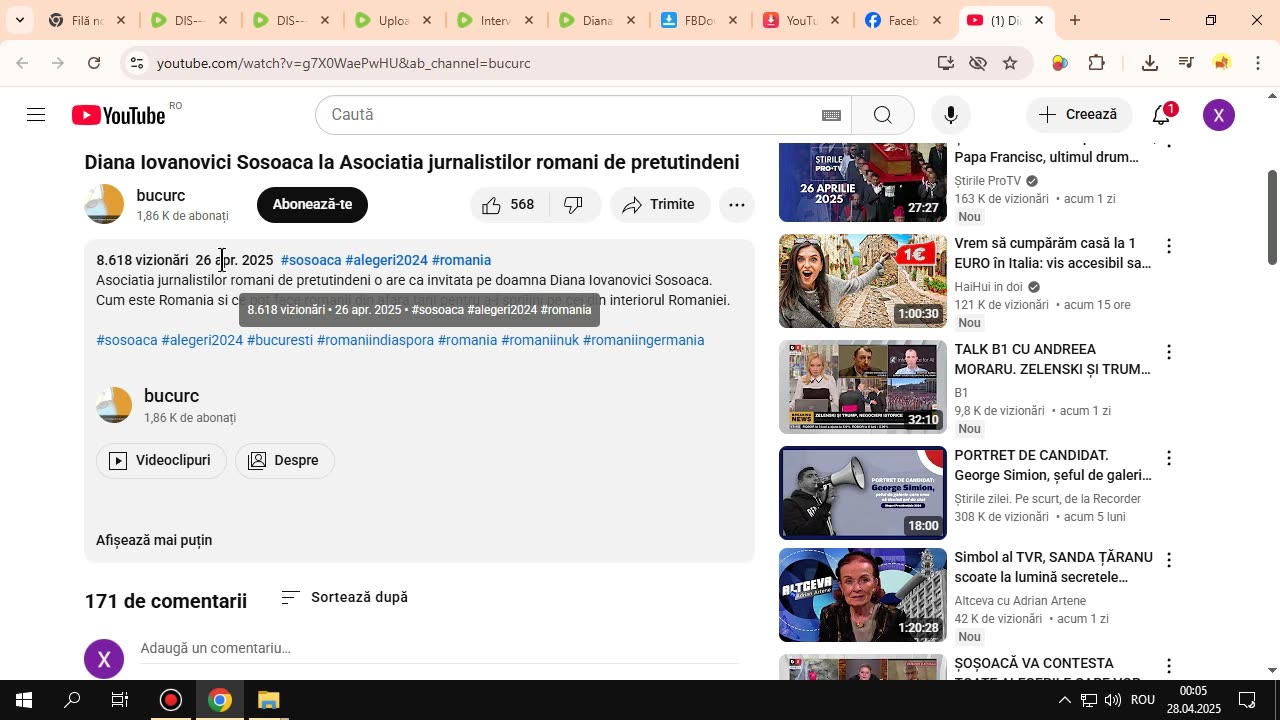The height and width of the screenshot is (720, 1280).
Task: Click the magnifier search button
Action: (x=882, y=115)
